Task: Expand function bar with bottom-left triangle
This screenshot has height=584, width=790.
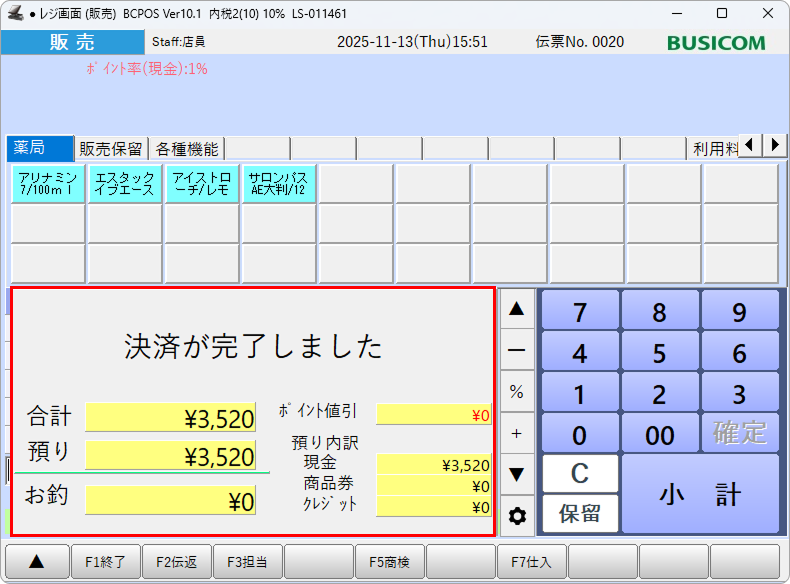Action: coord(36,562)
